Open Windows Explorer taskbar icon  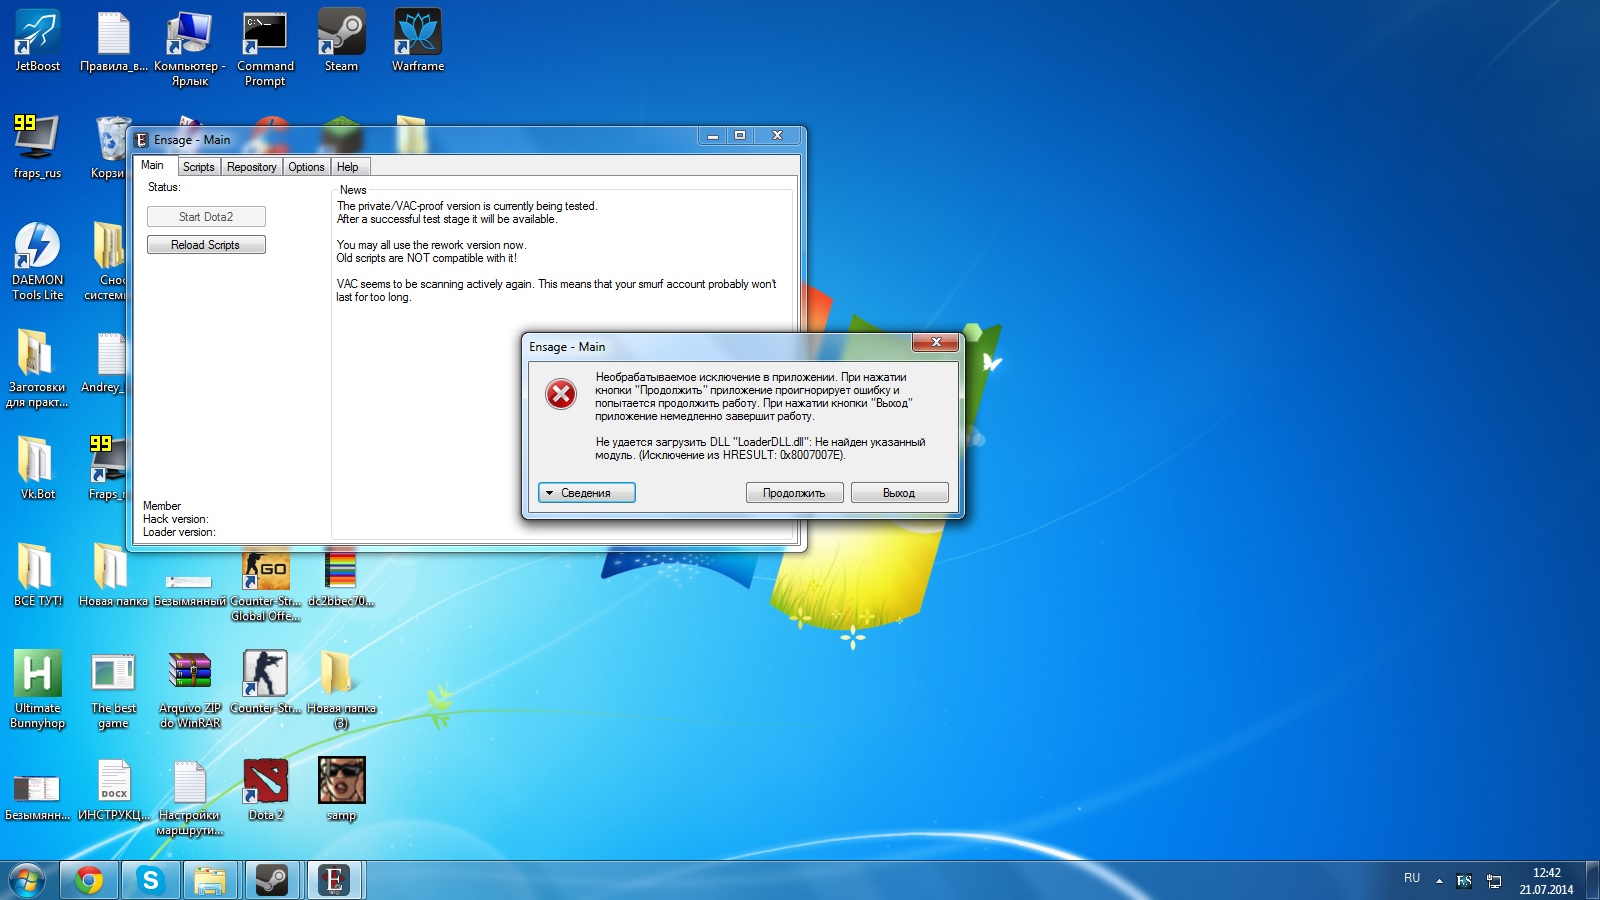tap(210, 880)
